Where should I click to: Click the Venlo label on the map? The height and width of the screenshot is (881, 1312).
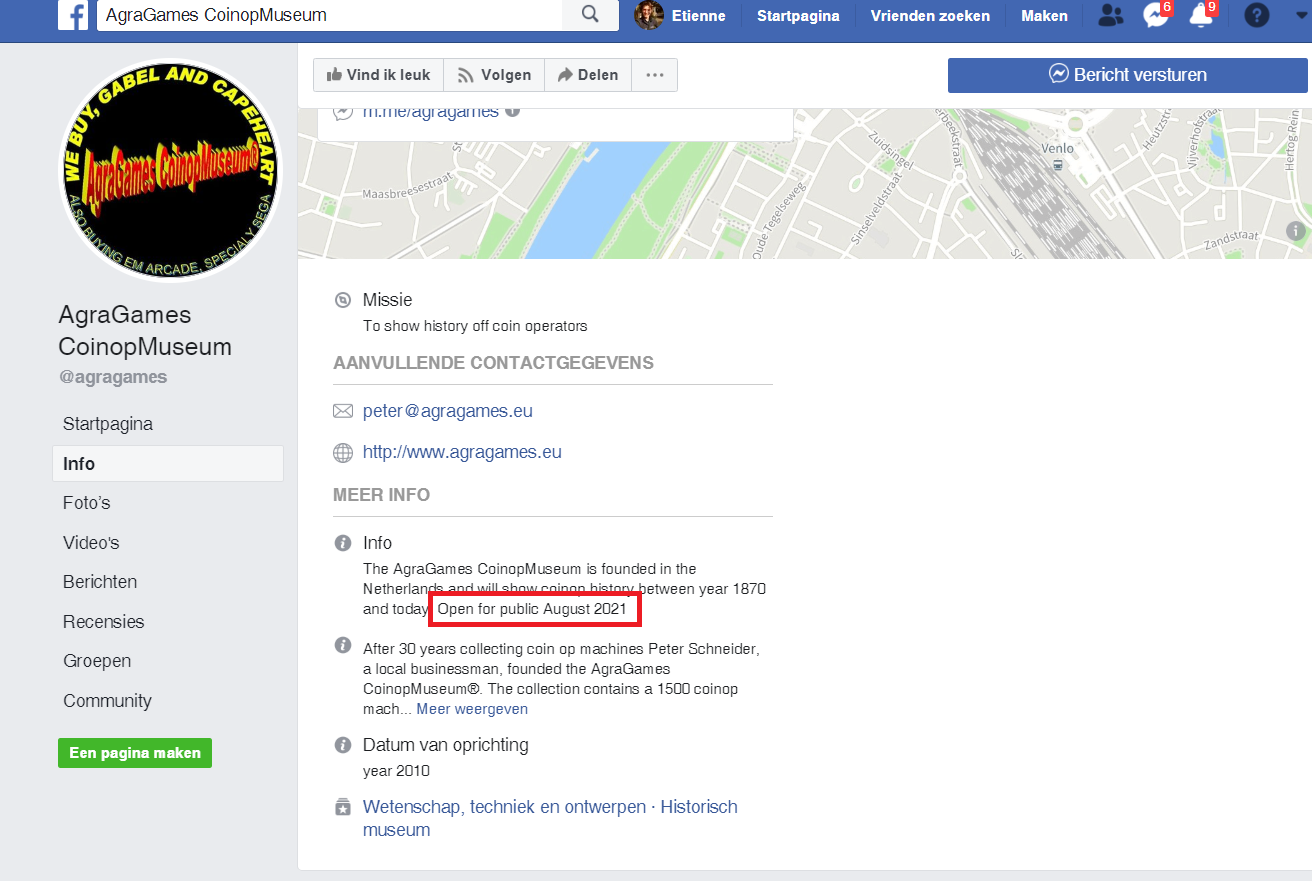pyautogui.click(x=1057, y=148)
